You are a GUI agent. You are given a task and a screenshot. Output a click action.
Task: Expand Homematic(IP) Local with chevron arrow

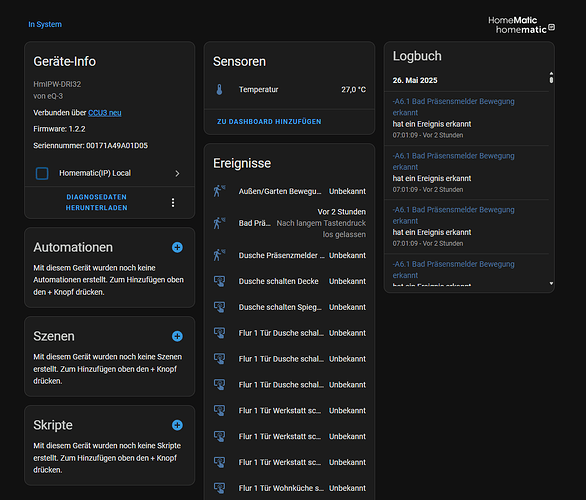point(177,173)
